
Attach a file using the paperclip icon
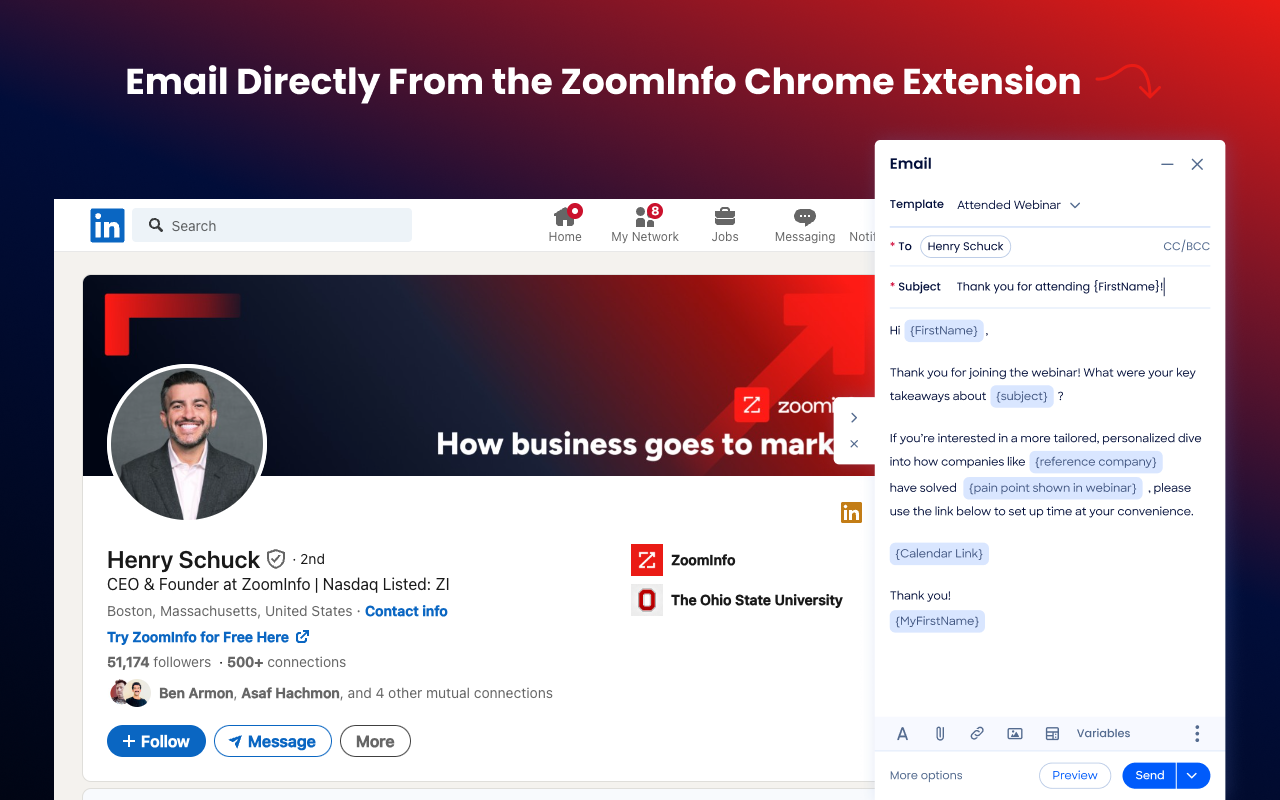(x=939, y=733)
